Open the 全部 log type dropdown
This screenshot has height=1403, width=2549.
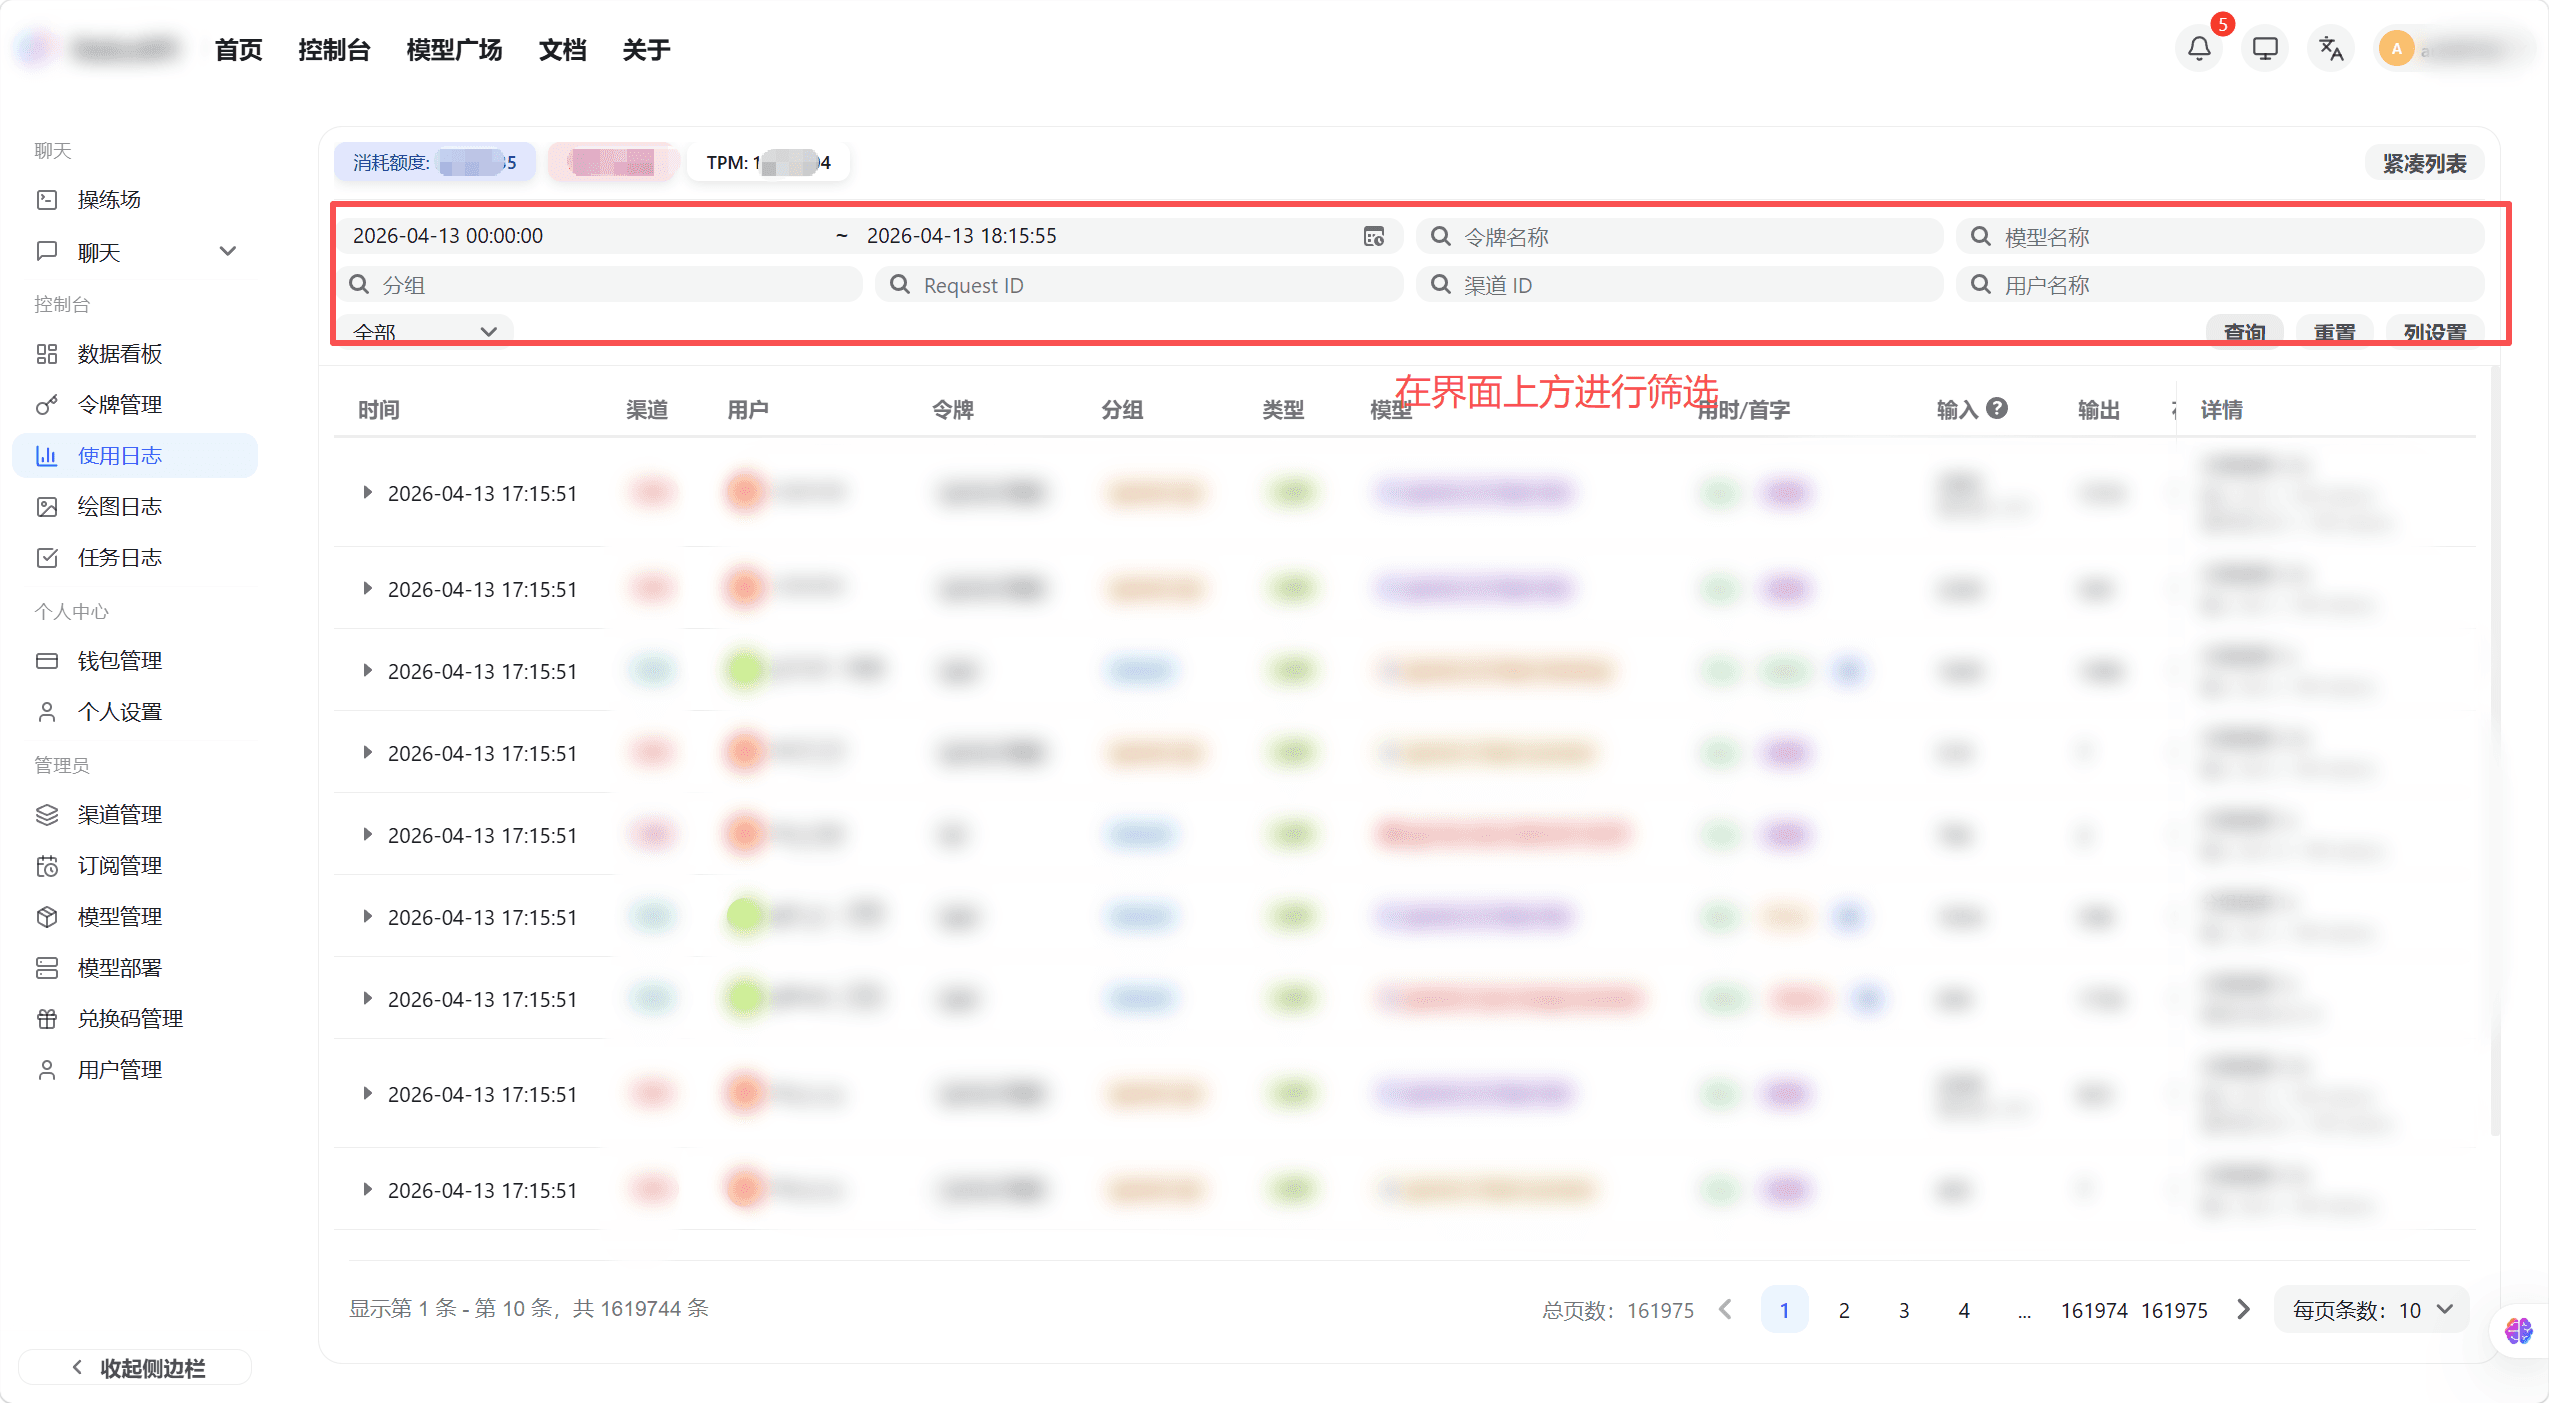(x=425, y=331)
